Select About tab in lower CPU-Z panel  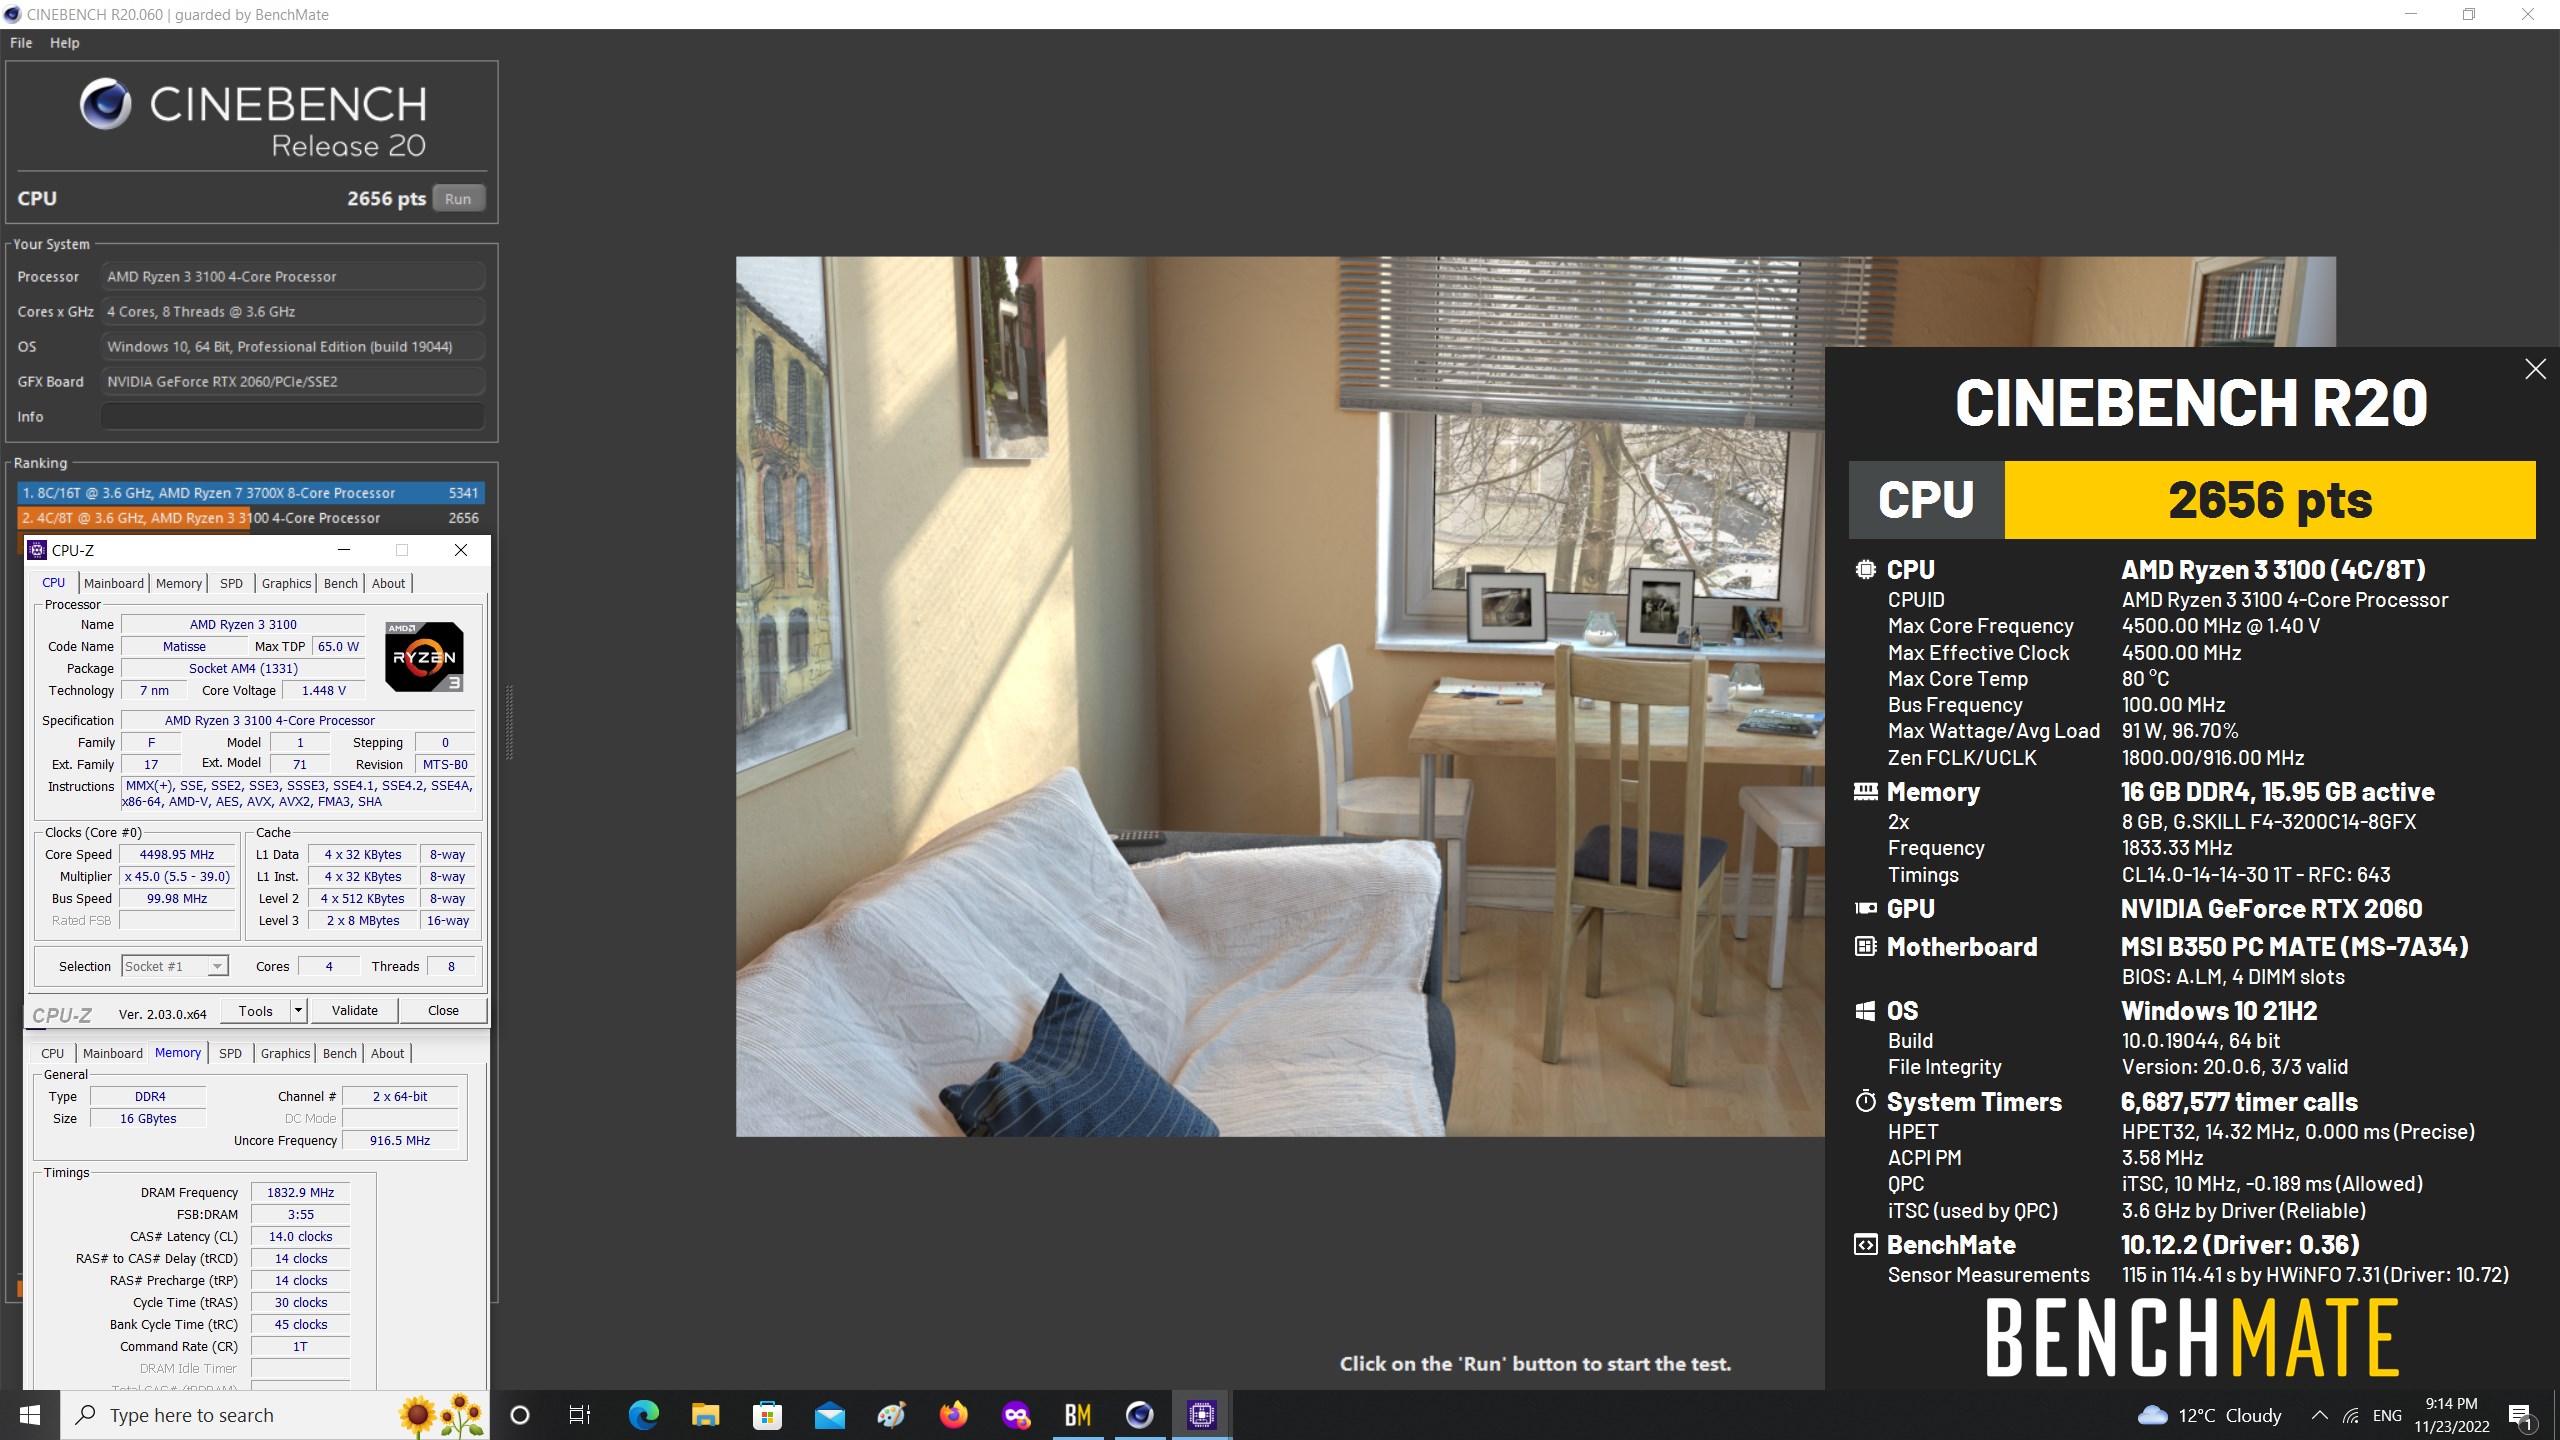pyautogui.click(x=388, y=1053)
